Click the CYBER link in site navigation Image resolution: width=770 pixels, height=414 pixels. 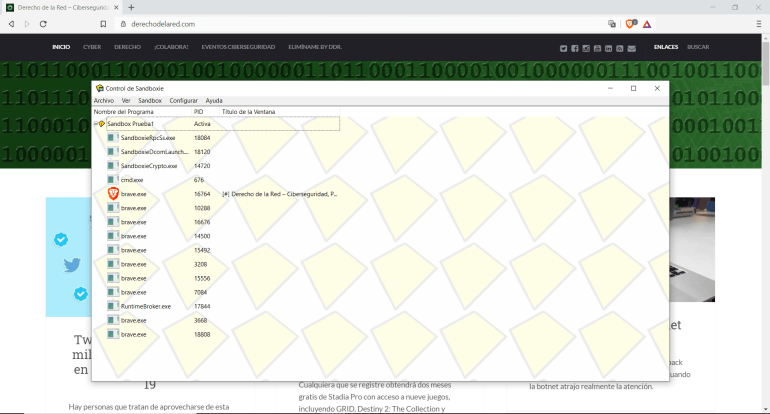[x=92, y=47]
